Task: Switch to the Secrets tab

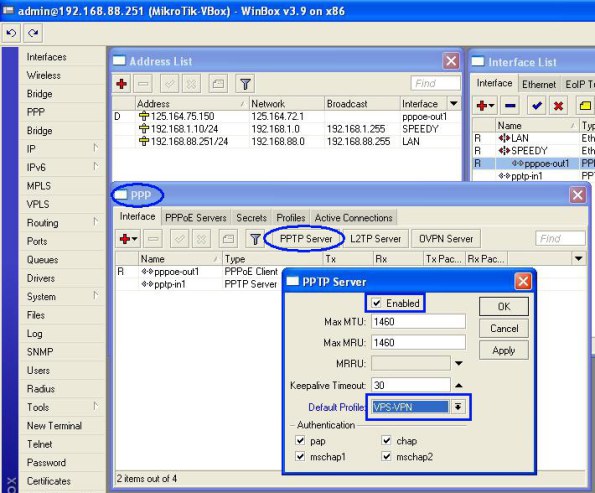Action: click(251, 217)
